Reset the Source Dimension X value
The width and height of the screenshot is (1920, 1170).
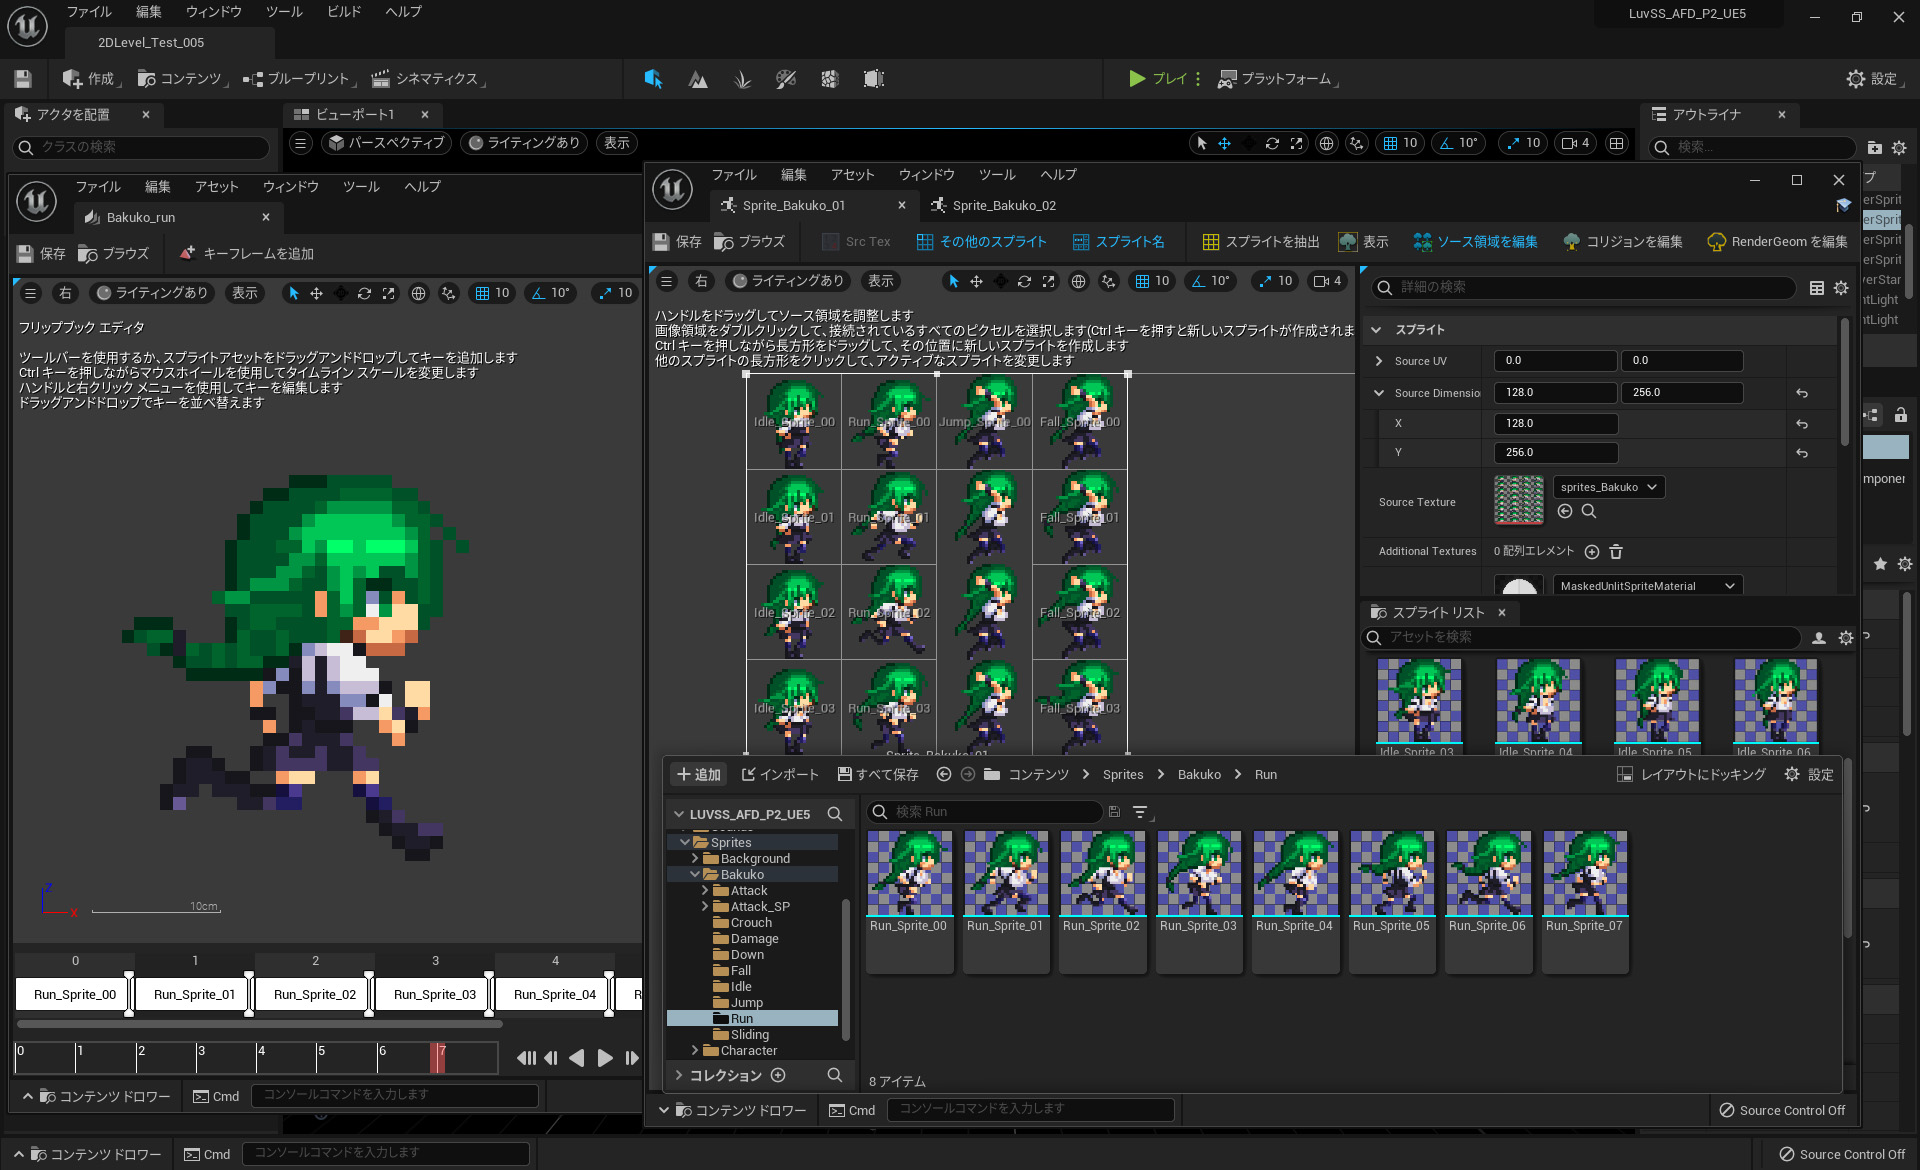click(x=1802, y=424)
